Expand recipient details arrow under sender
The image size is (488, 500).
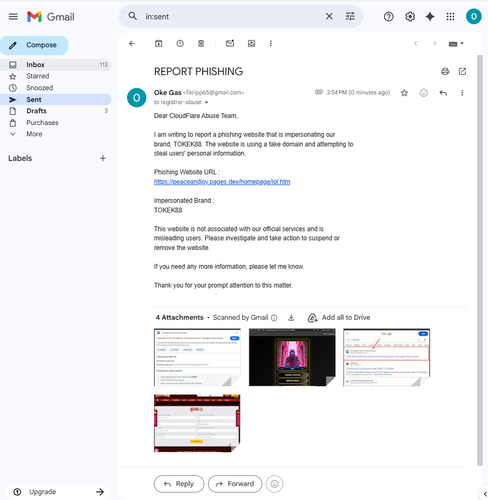coord(206,102)
